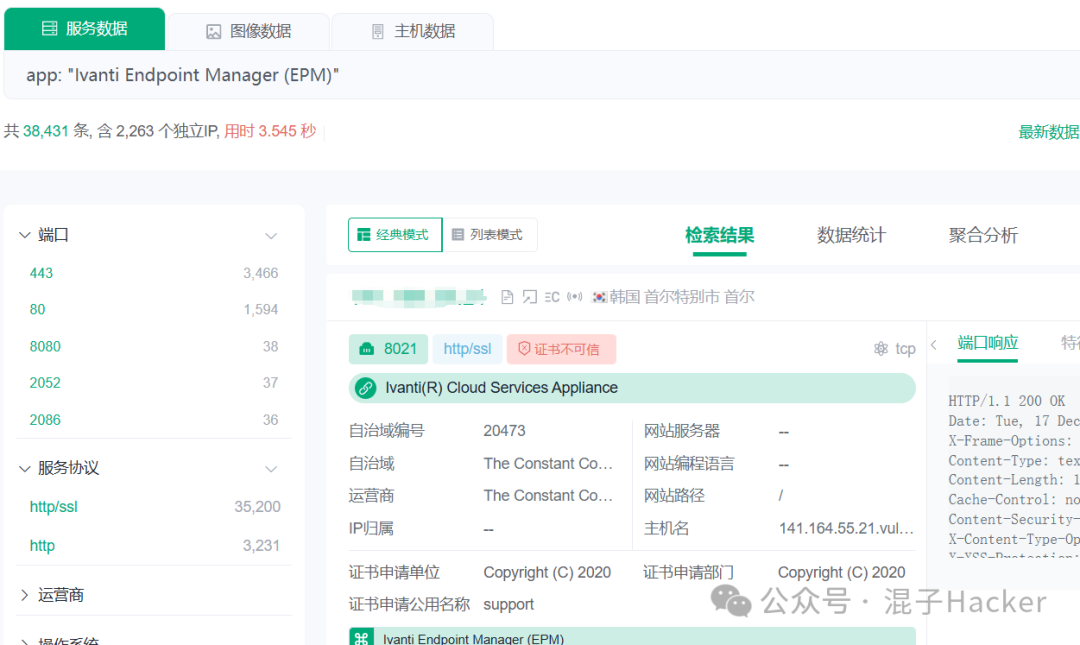Click the port 8021 badge
The image size is (1080, 645).
click(x=388, y=349)
